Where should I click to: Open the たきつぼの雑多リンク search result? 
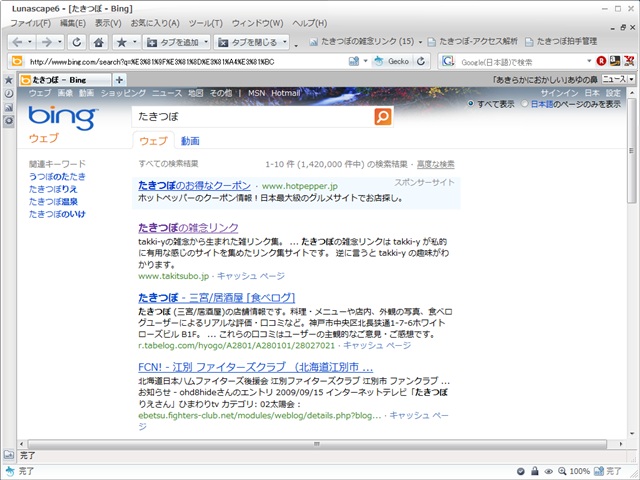click(188, 228)
